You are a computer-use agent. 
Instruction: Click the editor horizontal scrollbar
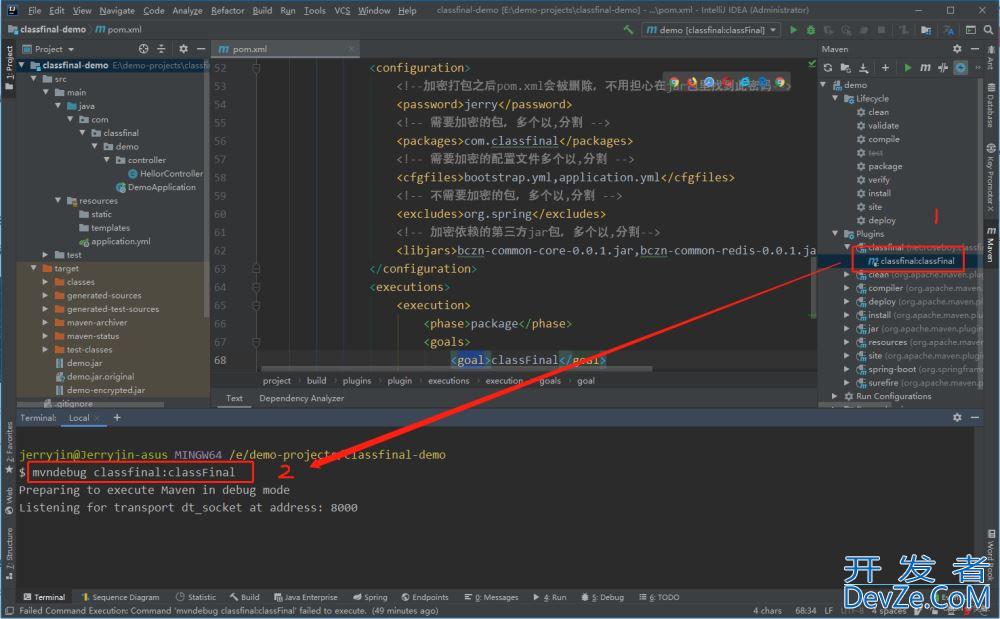point(457,368)
